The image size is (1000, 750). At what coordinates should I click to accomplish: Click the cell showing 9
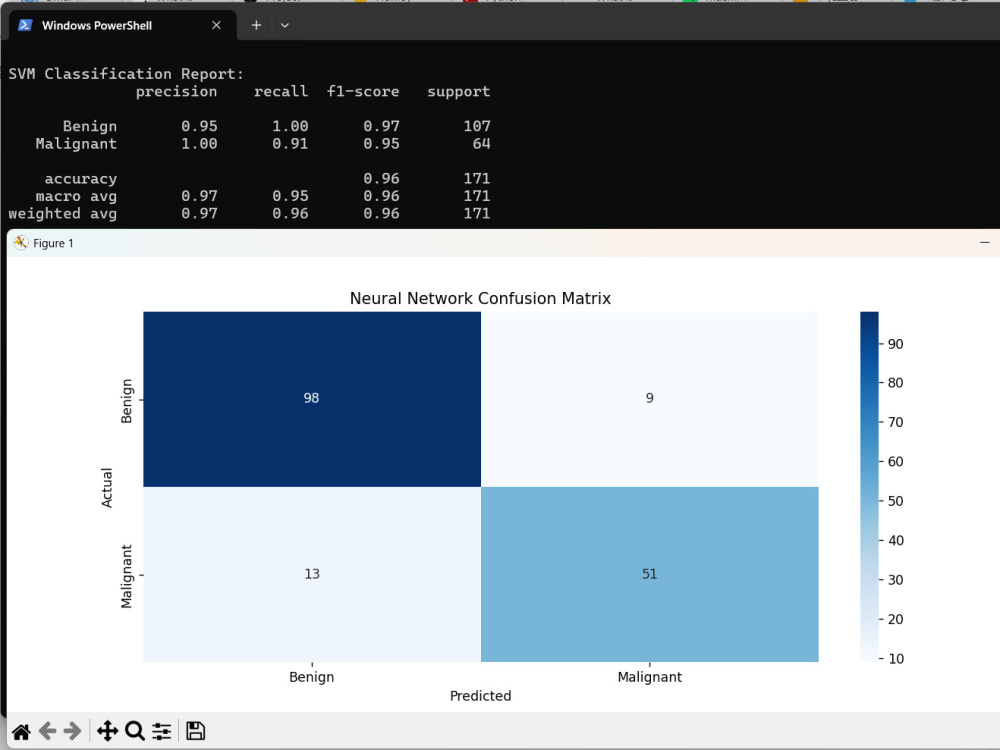650,399
